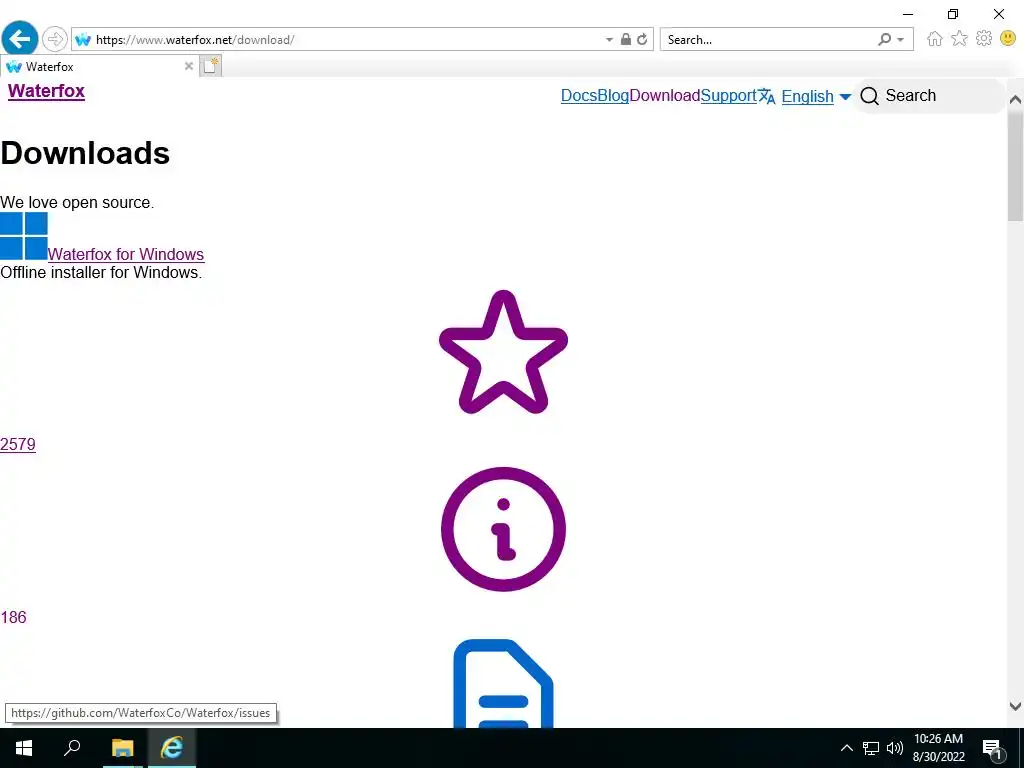Screen dimensions: 1024x768
Task: Open the 2579 stars count link
Action: coord(18,445)
